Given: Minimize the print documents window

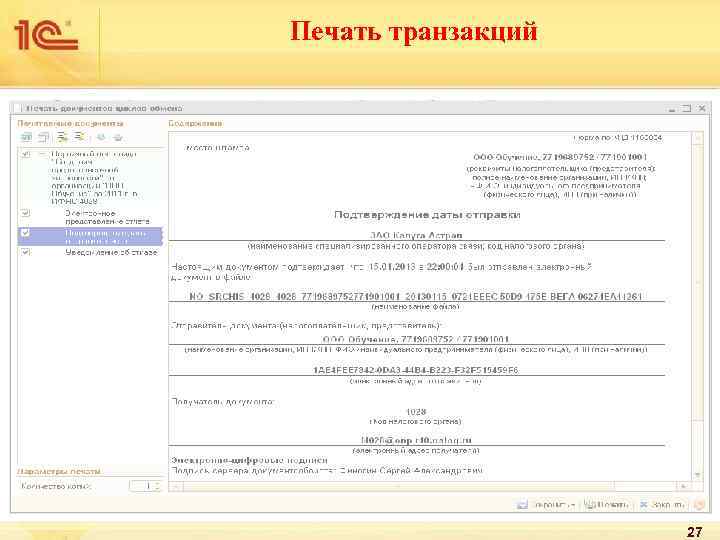Looking at the screenshot, I should (672, 109).
